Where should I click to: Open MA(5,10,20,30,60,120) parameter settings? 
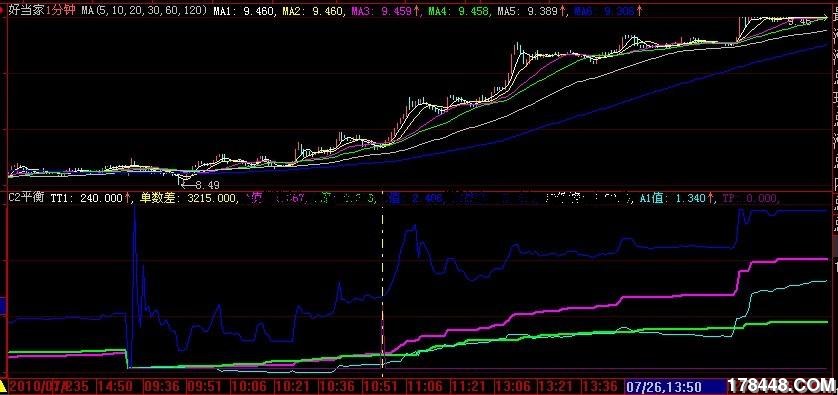144,10
